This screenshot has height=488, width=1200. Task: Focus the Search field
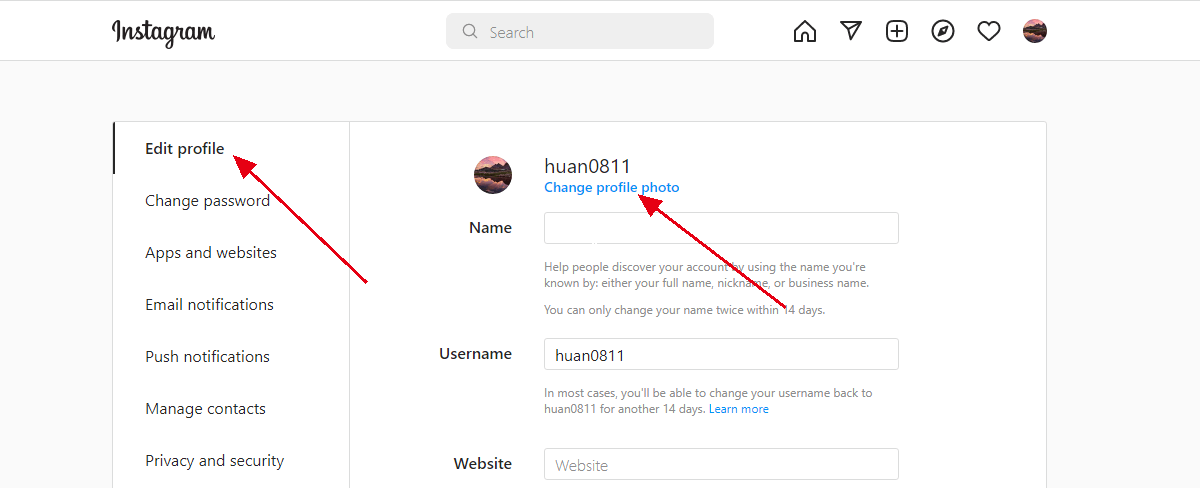pos(580,31)
